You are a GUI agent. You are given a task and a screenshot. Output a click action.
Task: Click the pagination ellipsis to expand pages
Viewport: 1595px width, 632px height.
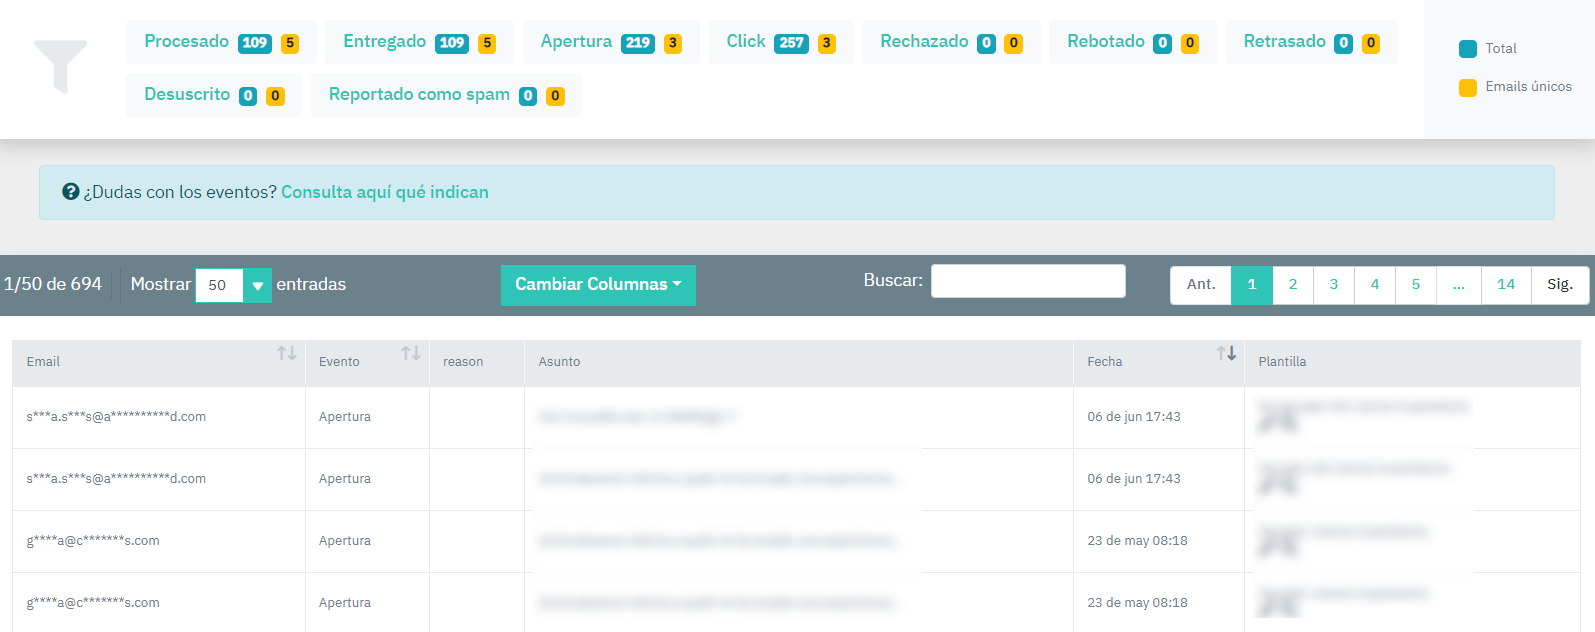pos(1458,285)
